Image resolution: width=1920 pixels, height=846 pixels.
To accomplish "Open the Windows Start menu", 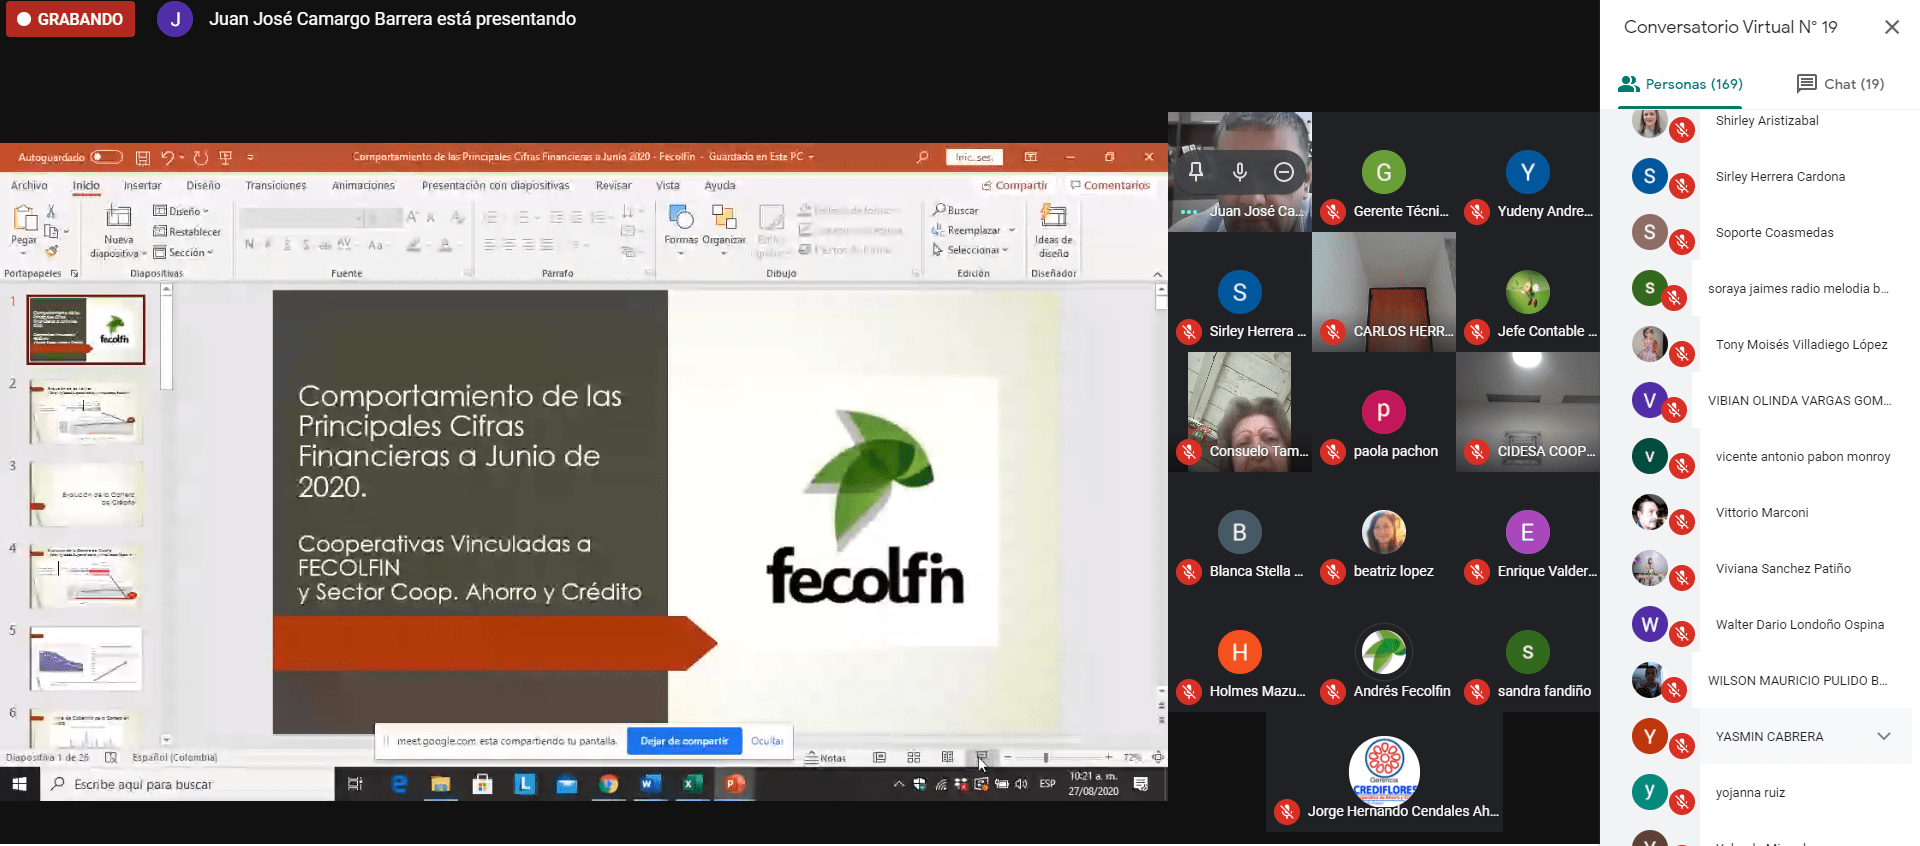I will [19, 785].
